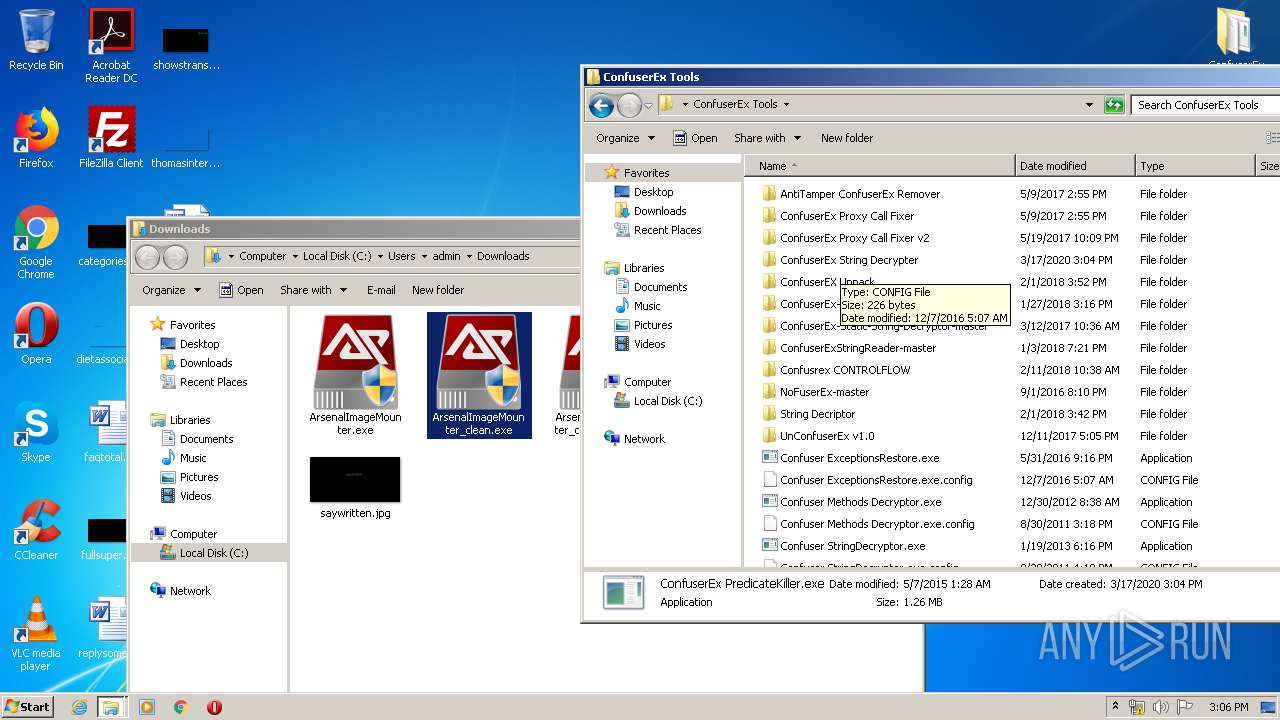This screenshot has height=720, width=1280.
Task: Expand admin breadcrumb arrow in Downloads path
Action: pyautogui.click(x=468, y=257)
